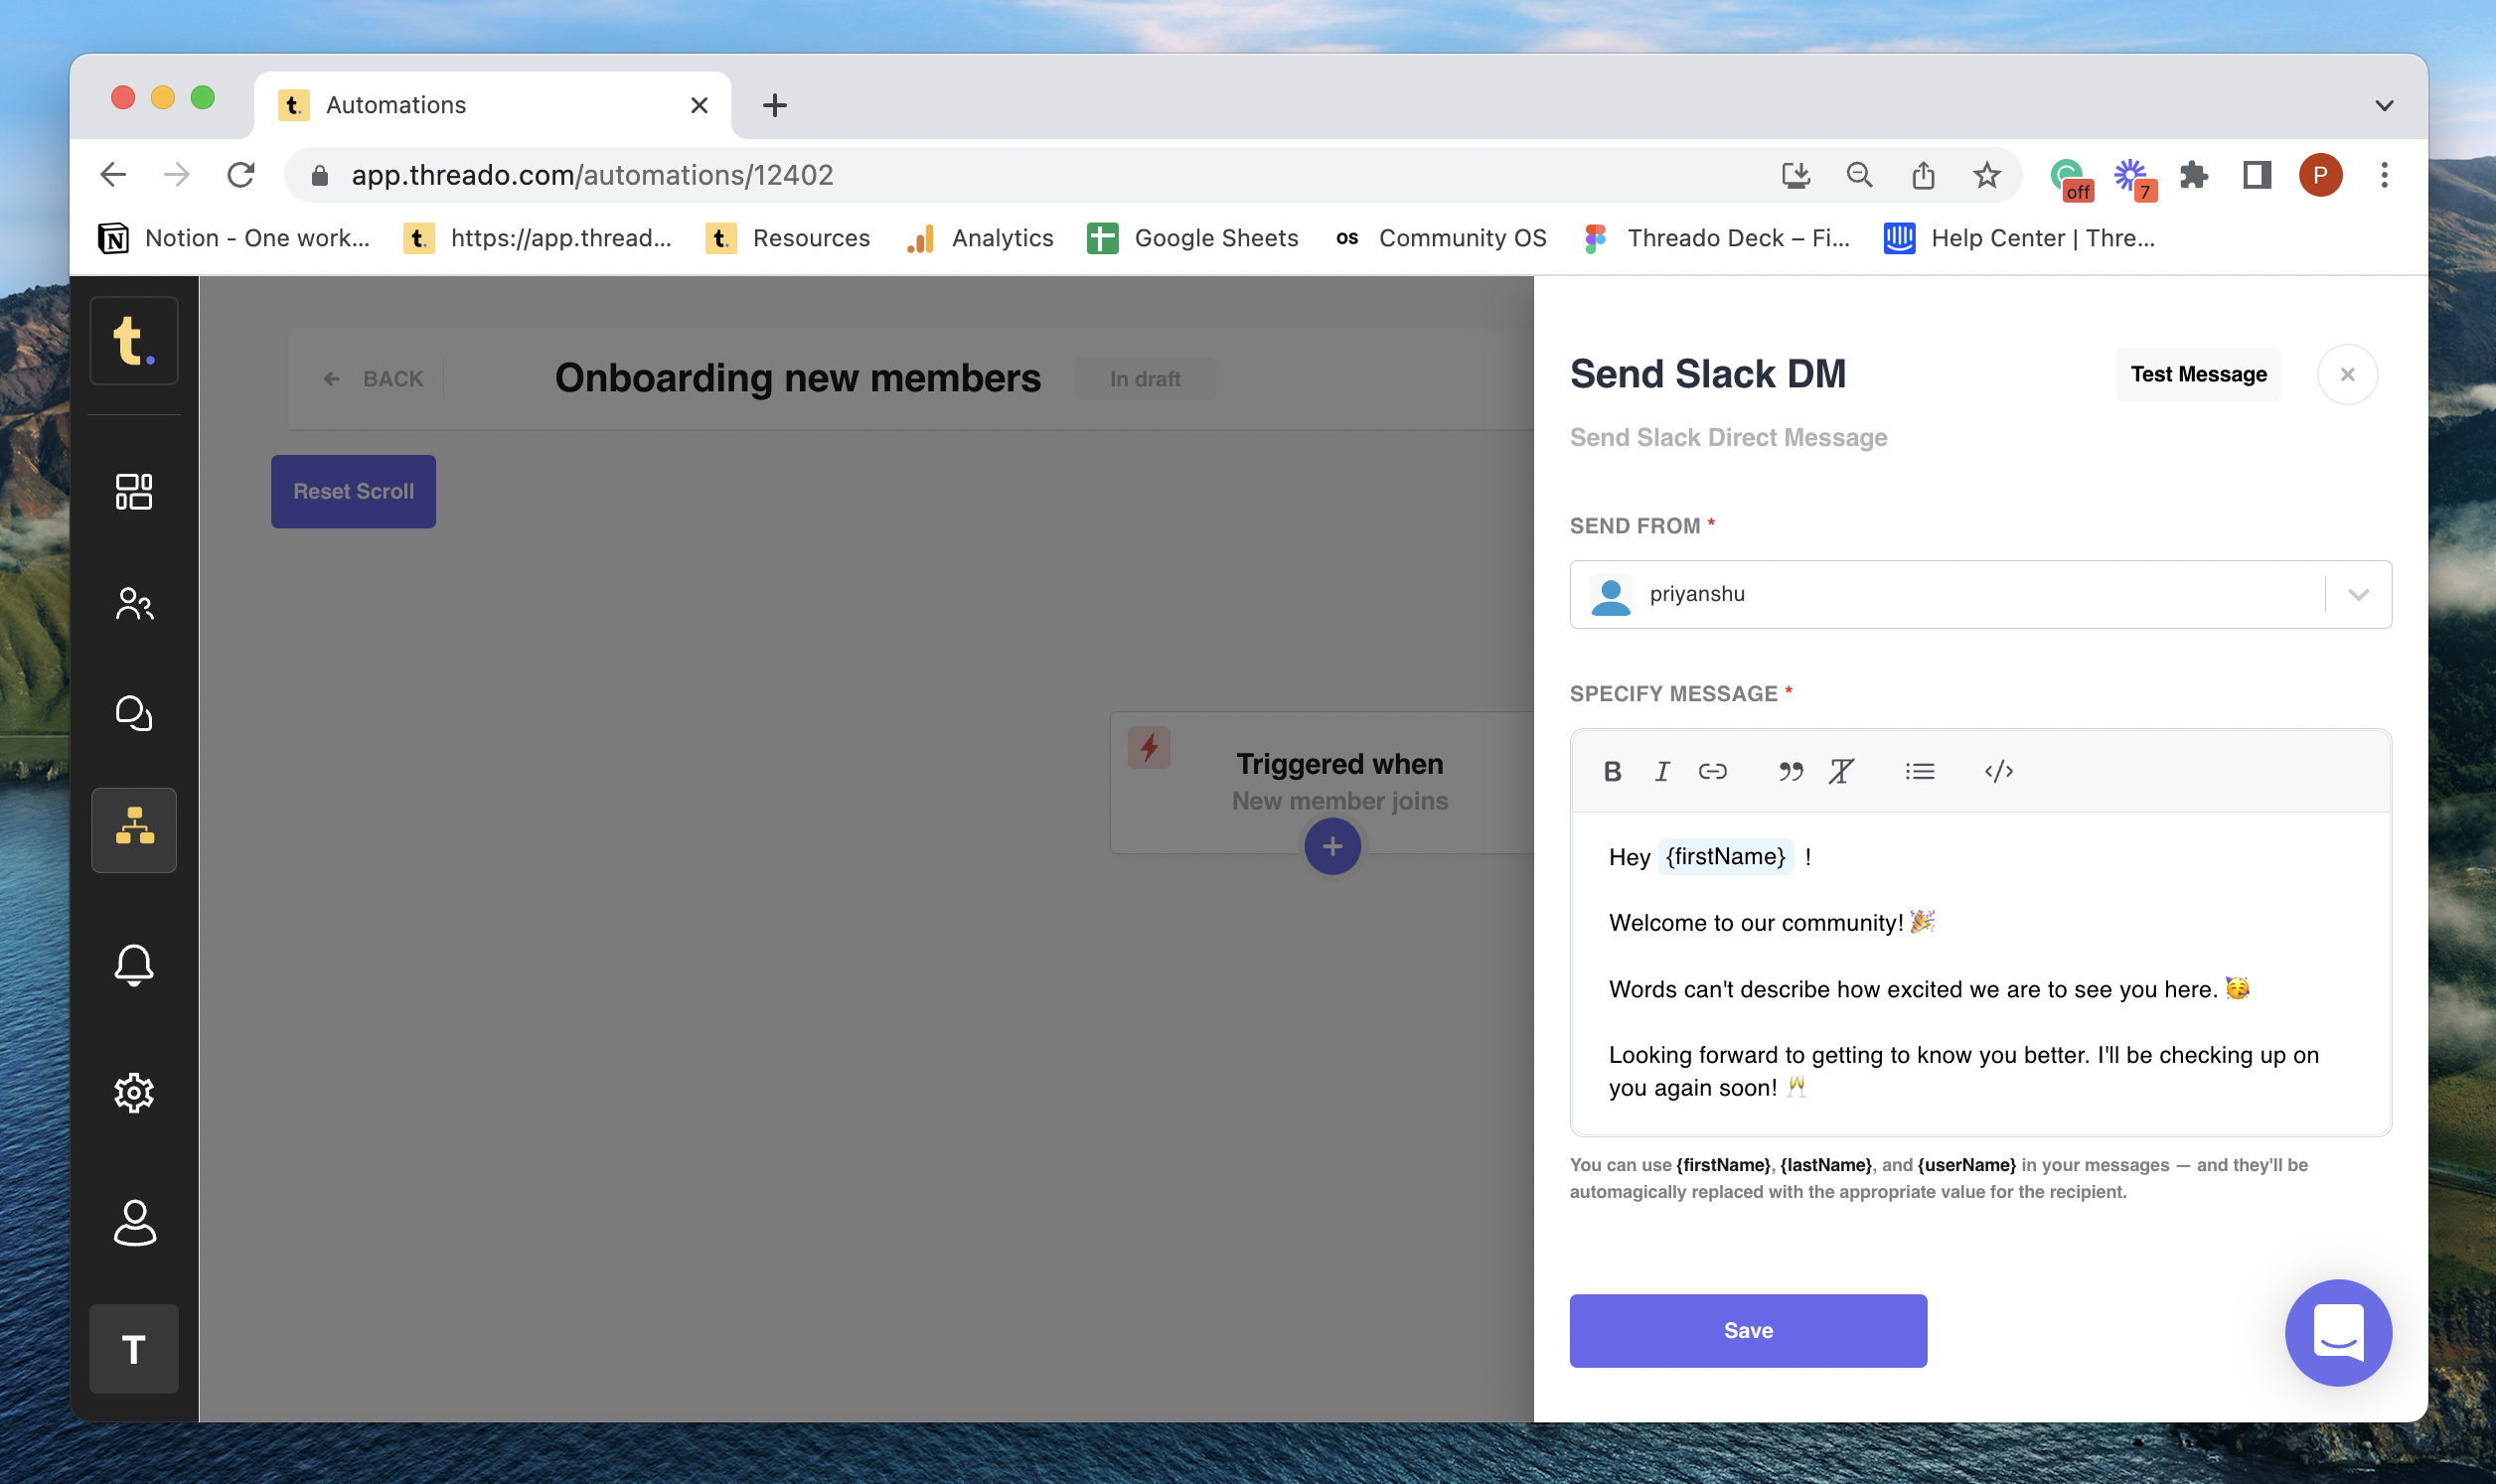Expand the Send From dropdown
The height and width of the screenshot is (1484, 2496).
[x=2358, y=594]
